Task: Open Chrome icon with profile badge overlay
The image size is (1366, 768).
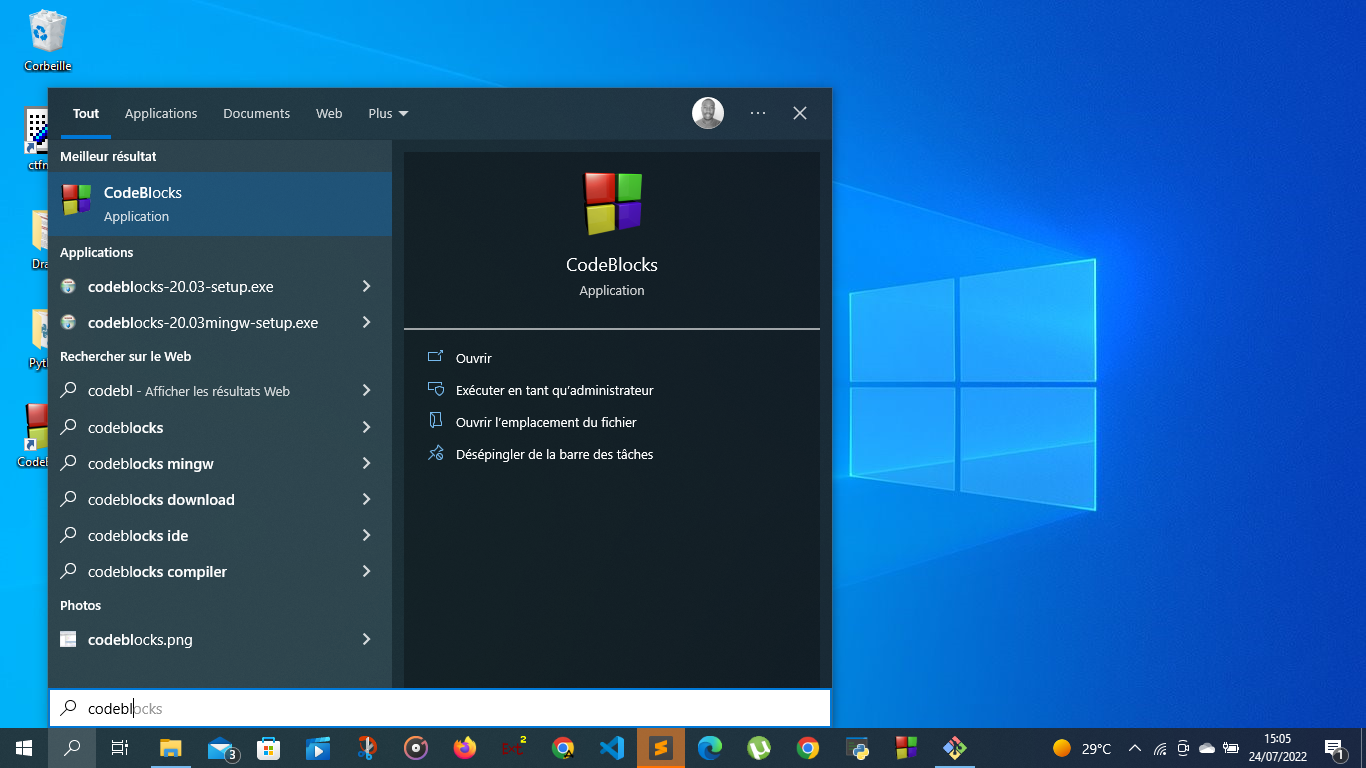Action: [563, 748]
